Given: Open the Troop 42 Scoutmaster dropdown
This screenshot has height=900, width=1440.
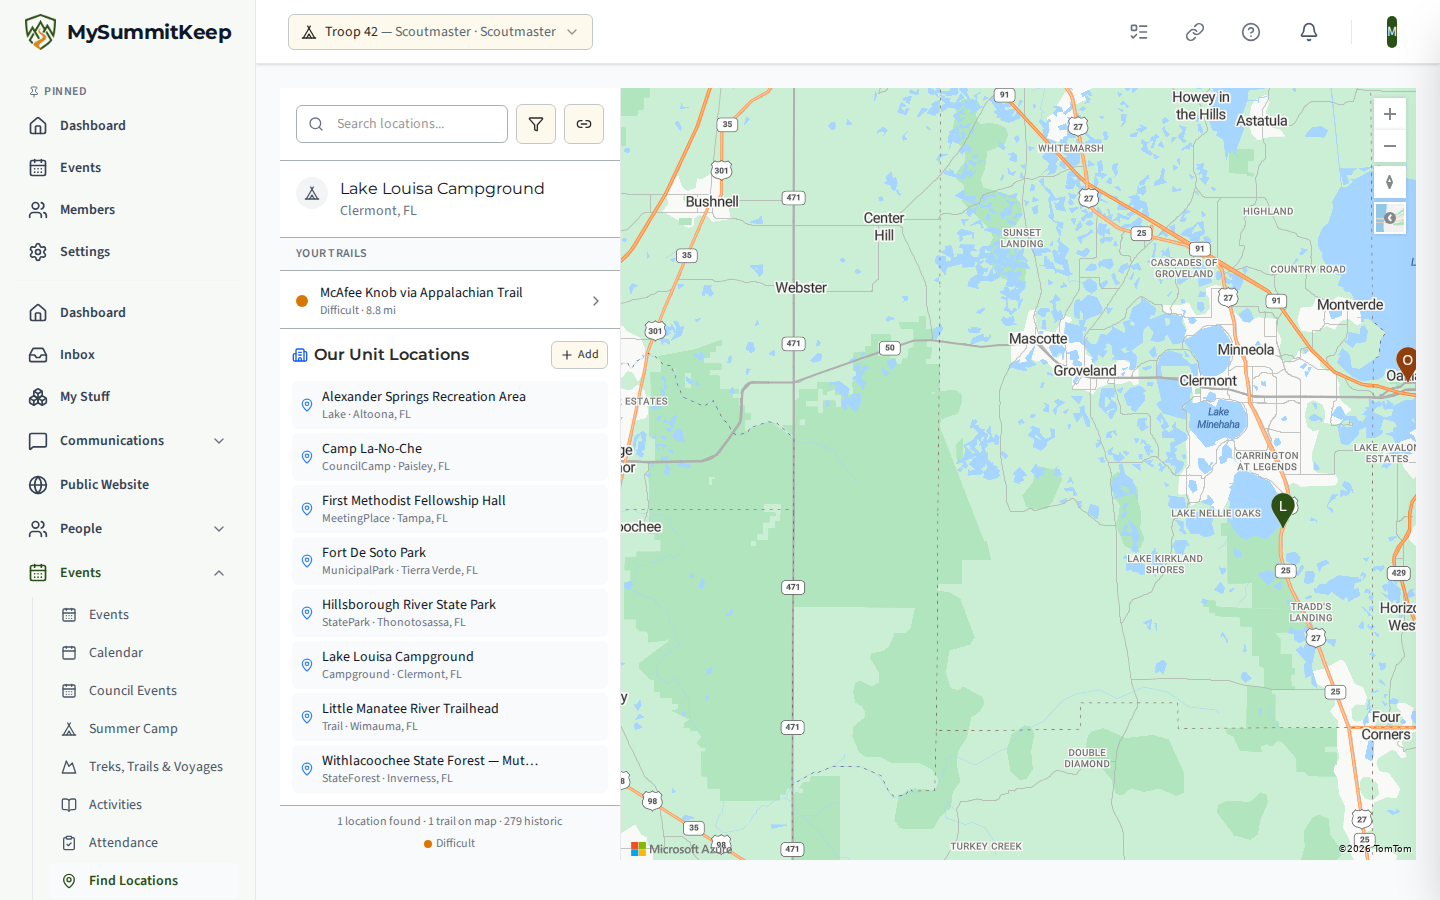Looking at the screenshot, I should (x=440, y=32).
